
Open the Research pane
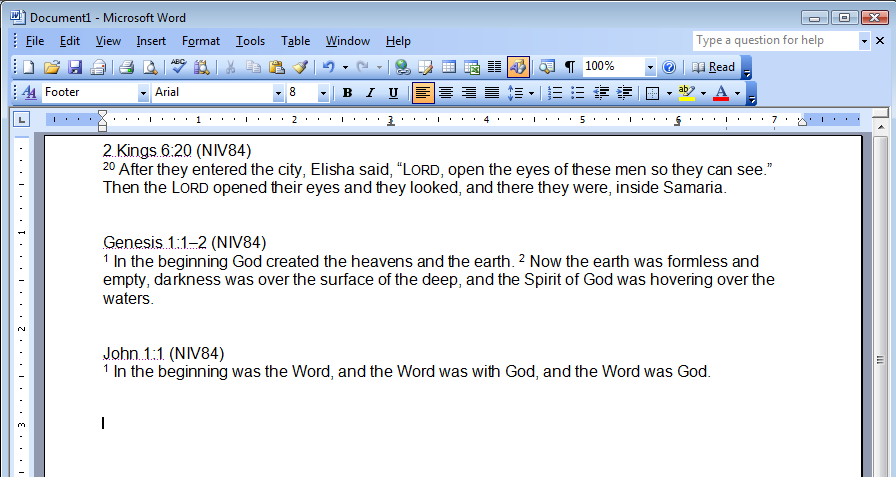click(201, 67)
